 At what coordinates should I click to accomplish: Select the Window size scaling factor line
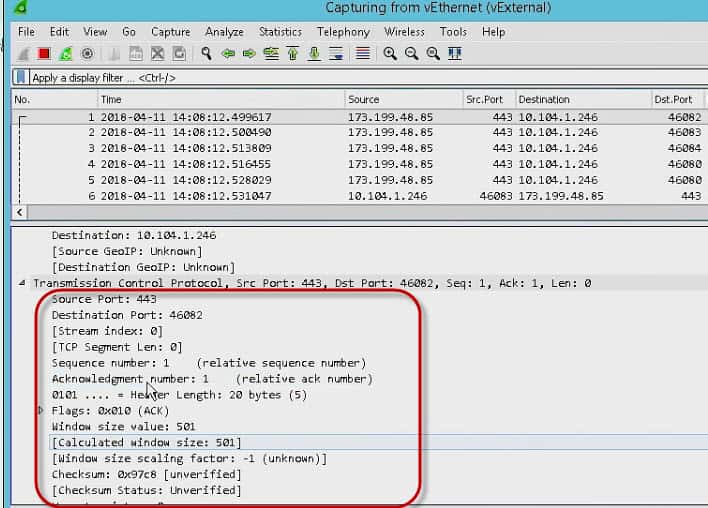[x=189, y=458]
